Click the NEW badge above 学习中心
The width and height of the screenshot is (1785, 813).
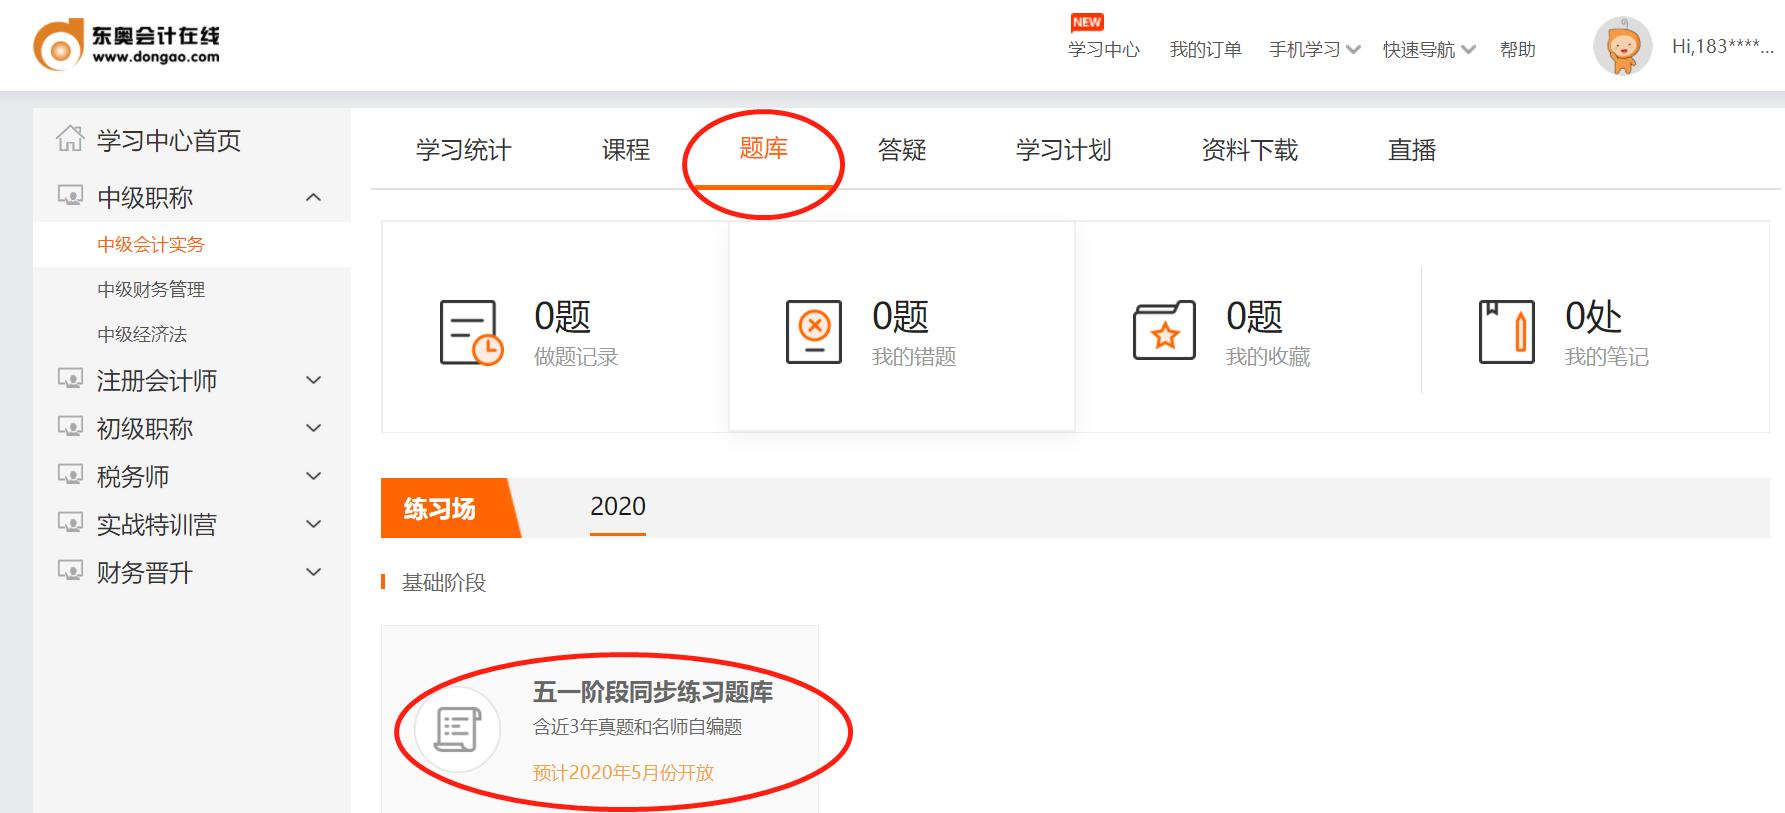pos(1087,22)
